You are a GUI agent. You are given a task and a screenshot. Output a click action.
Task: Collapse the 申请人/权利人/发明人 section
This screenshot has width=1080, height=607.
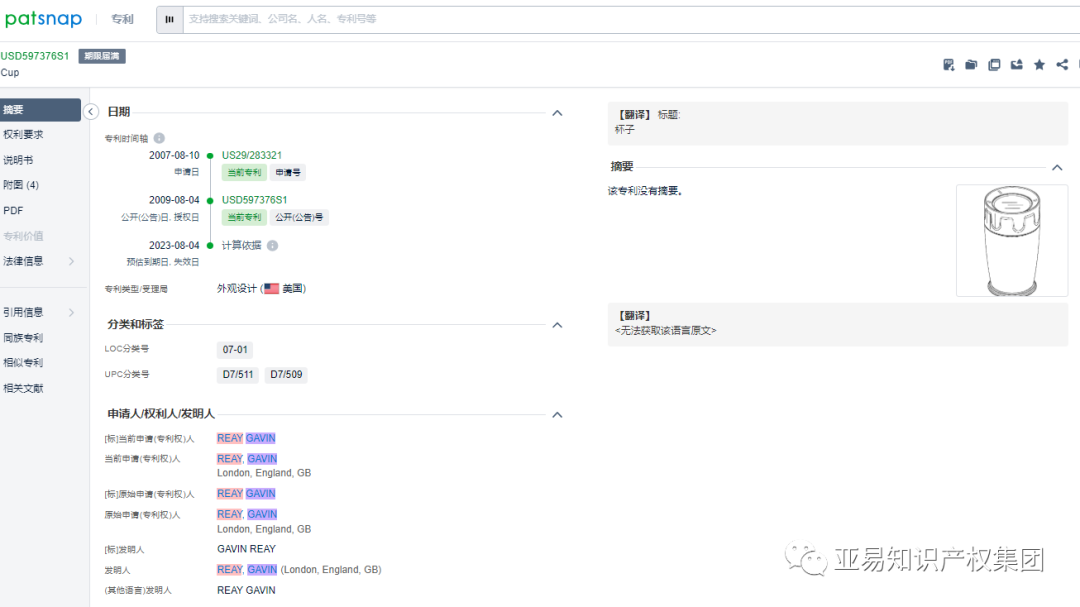(557, 415)
